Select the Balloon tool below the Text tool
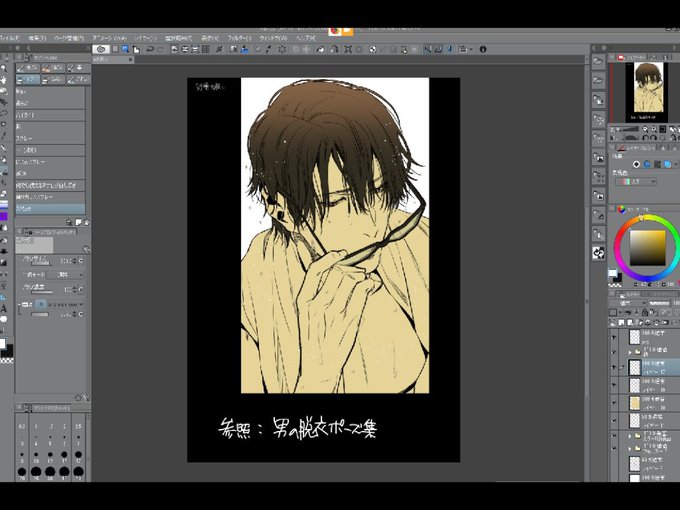Image resolution: width=680 pixels, height=510 pixels. [x=3, y=320]
